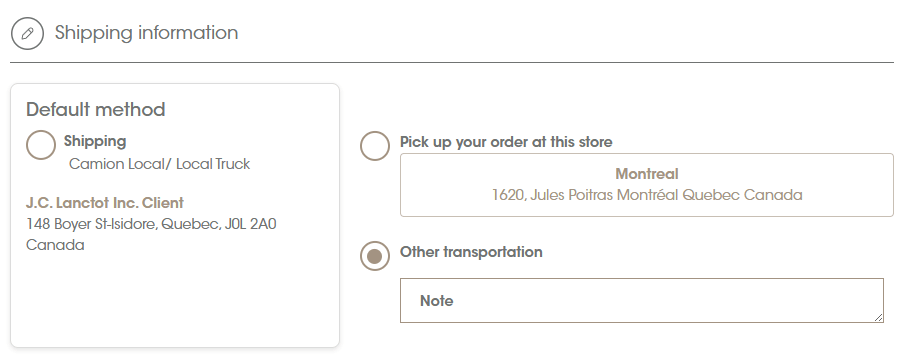Click the Other transportation label
The width and height of the screenshot is (905, 363).
pos(471,252)
